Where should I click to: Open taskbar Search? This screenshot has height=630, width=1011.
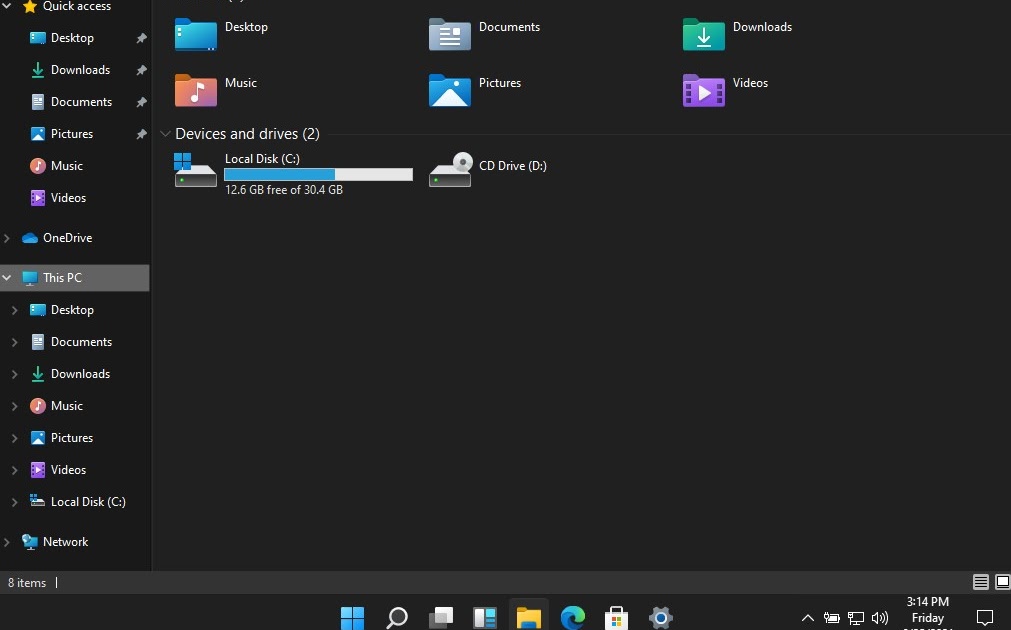pyautogui.click(x=397, y=618)
